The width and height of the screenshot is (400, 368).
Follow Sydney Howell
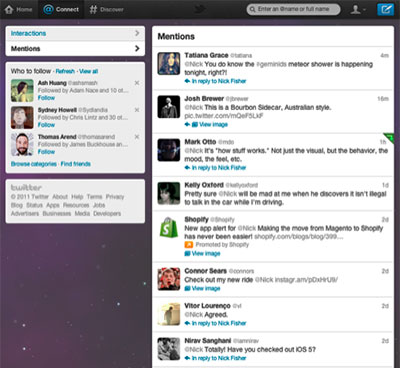[x=46, y=125]
